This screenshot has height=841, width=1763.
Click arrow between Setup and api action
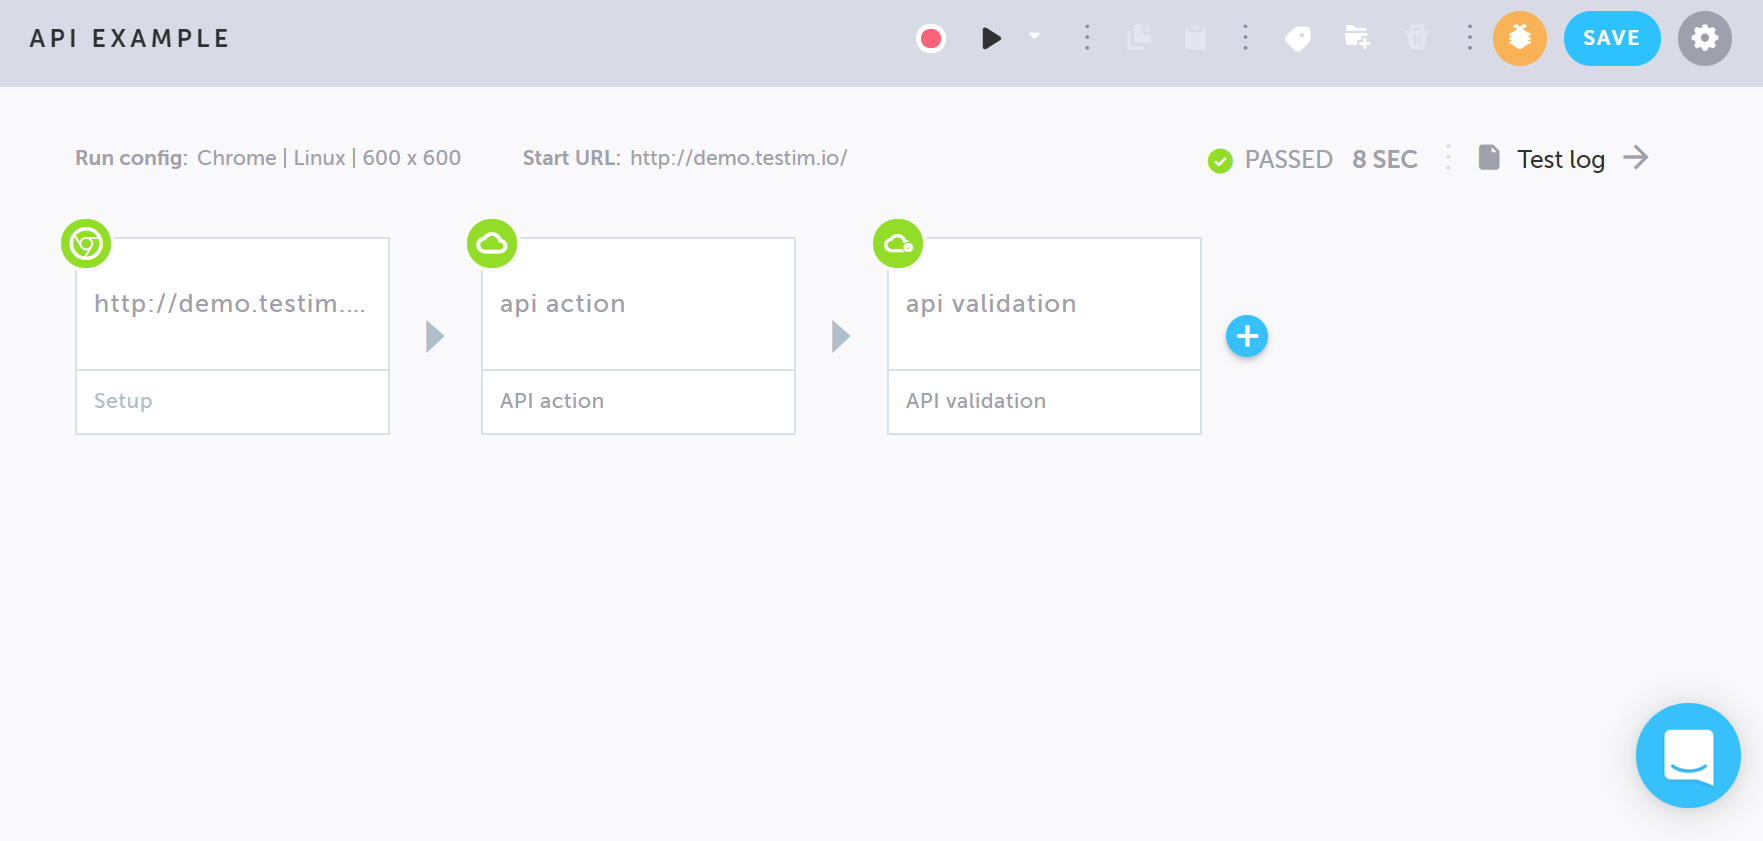(x=435, y=336)
